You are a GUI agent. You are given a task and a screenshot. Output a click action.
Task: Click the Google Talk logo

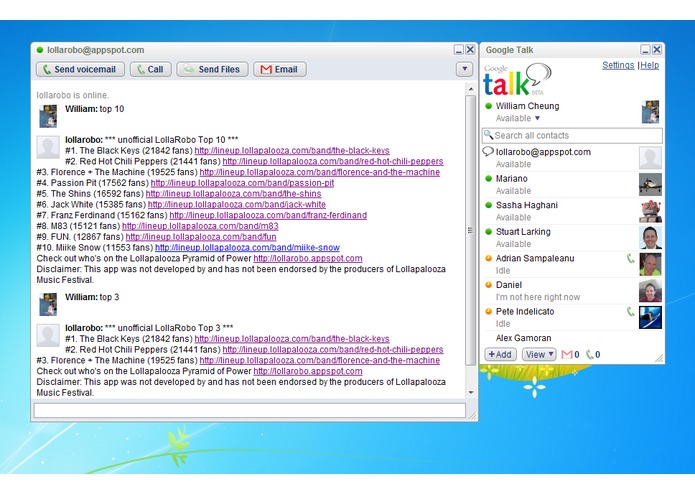point(517,80)
